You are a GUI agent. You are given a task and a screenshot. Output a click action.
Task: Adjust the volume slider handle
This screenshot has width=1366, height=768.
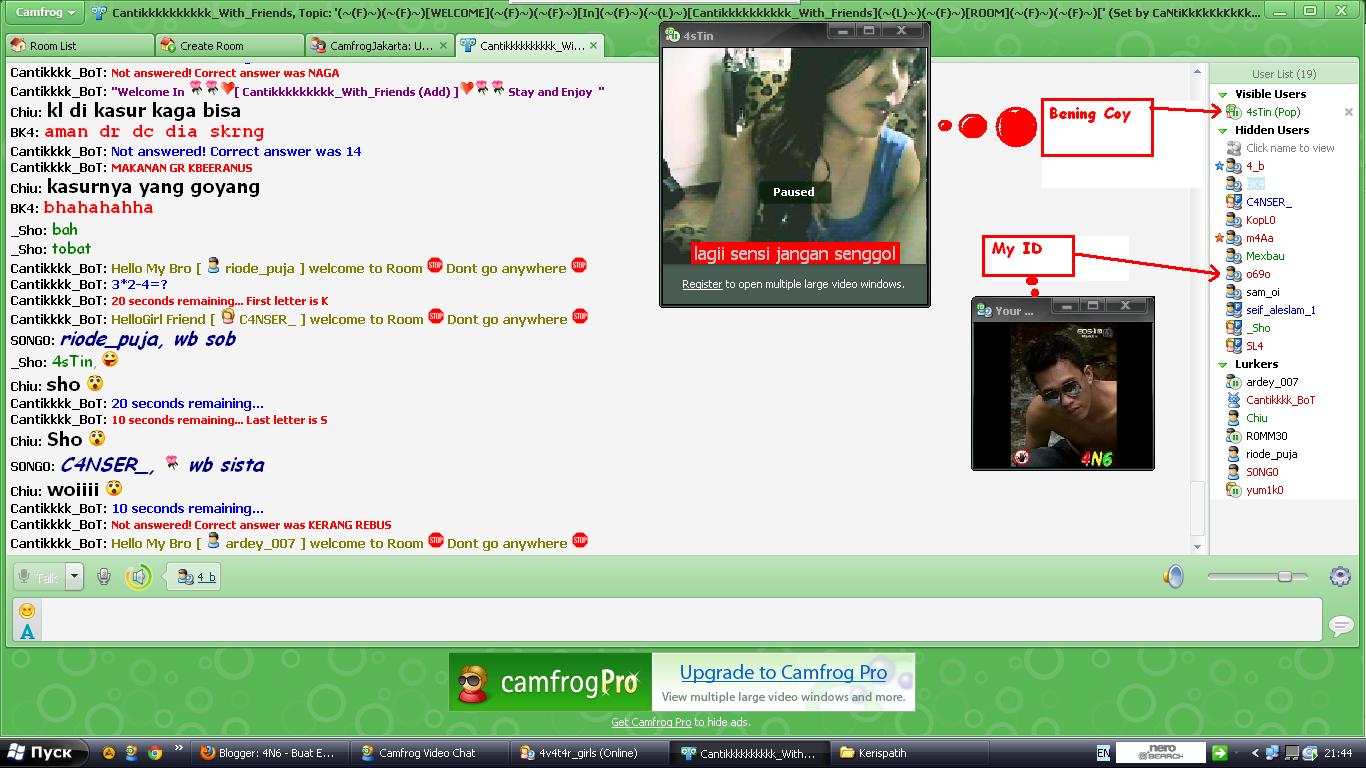point(1285,577)
